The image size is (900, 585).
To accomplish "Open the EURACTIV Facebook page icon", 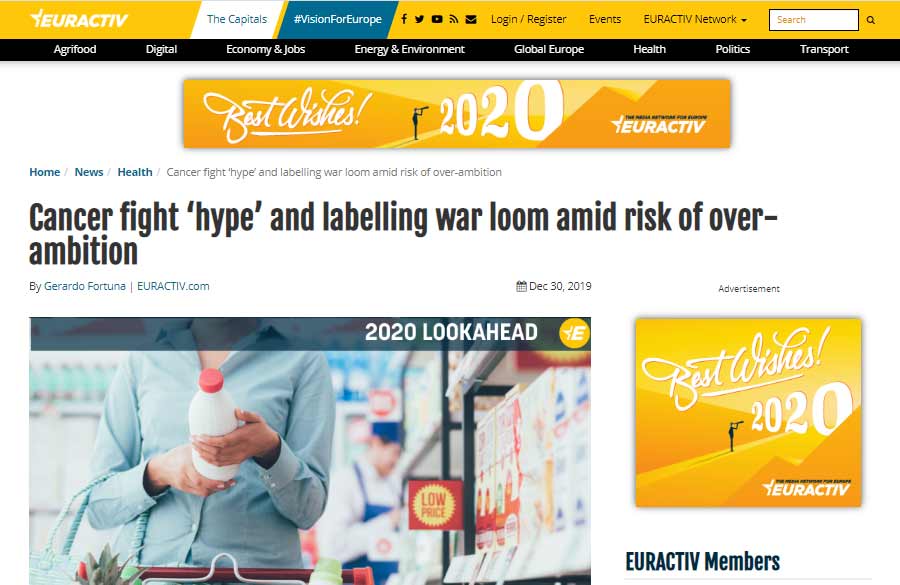I will tap(404, 19).
